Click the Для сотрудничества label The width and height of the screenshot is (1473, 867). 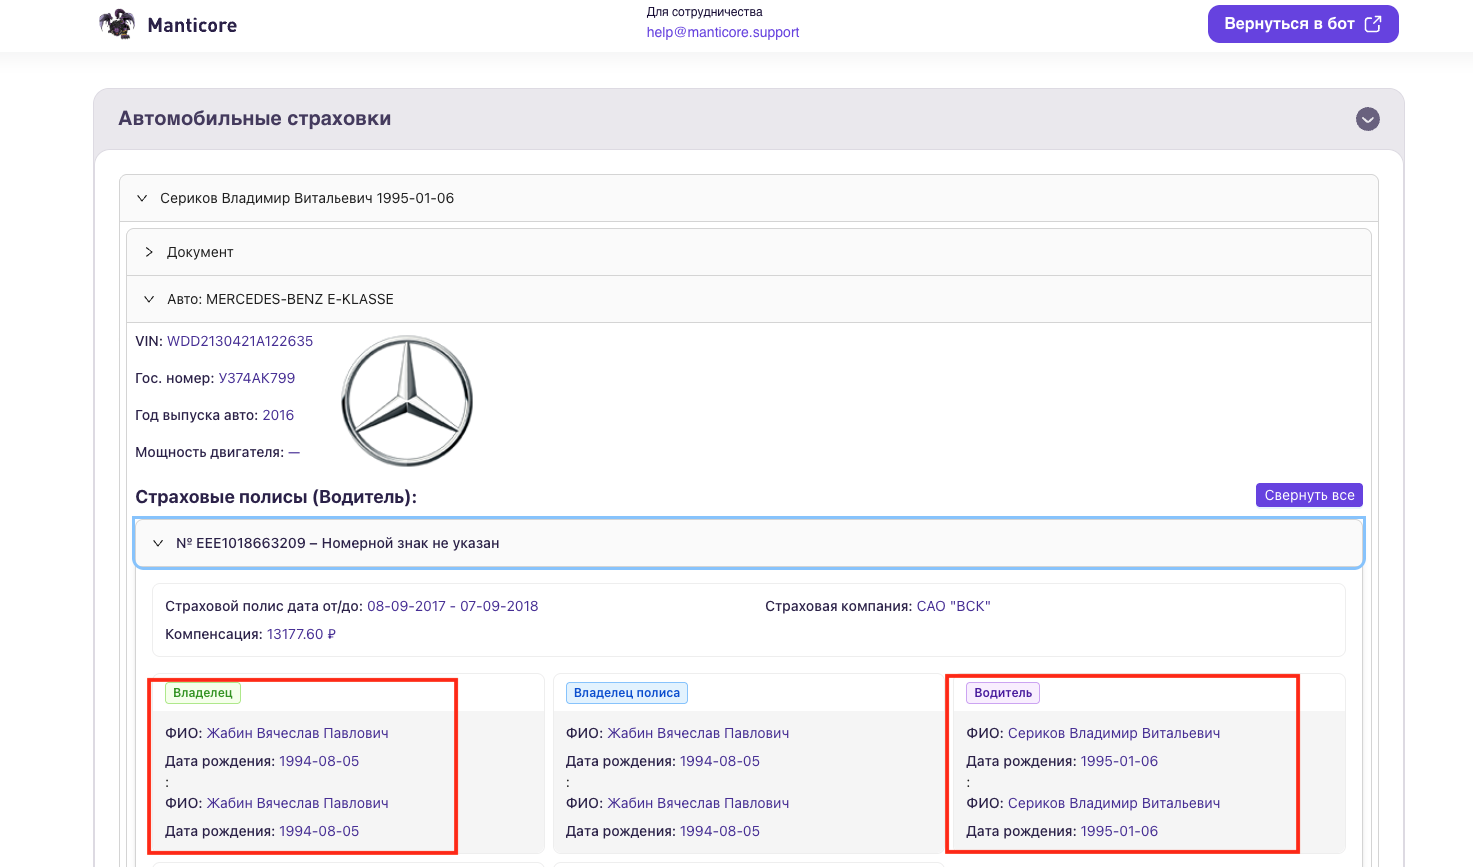tap(705, 12)
